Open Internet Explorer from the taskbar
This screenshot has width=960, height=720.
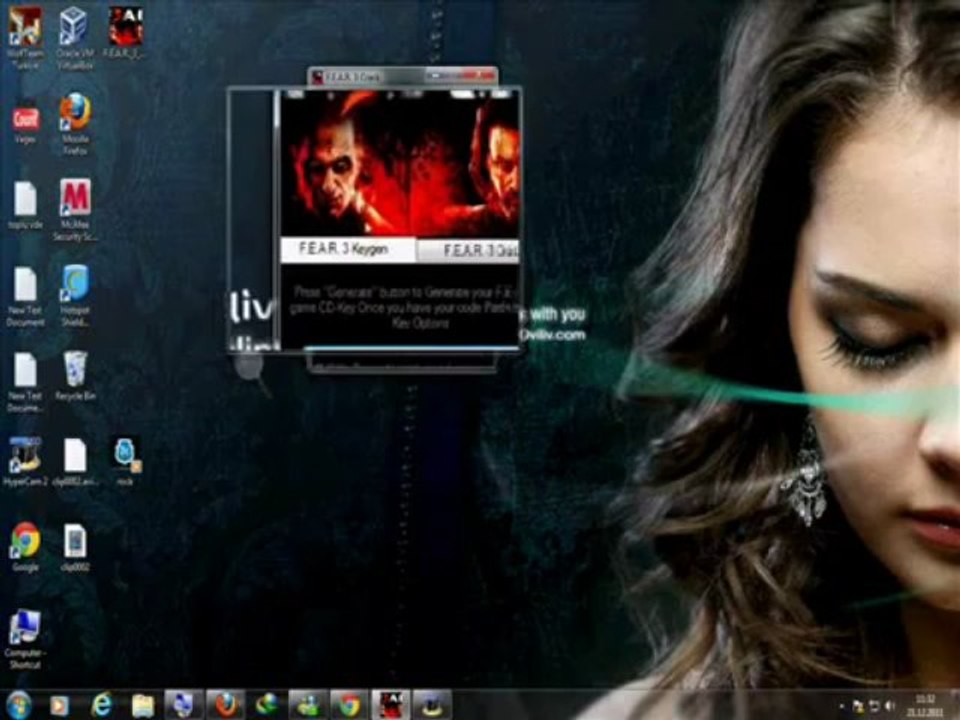pos(102,705)
